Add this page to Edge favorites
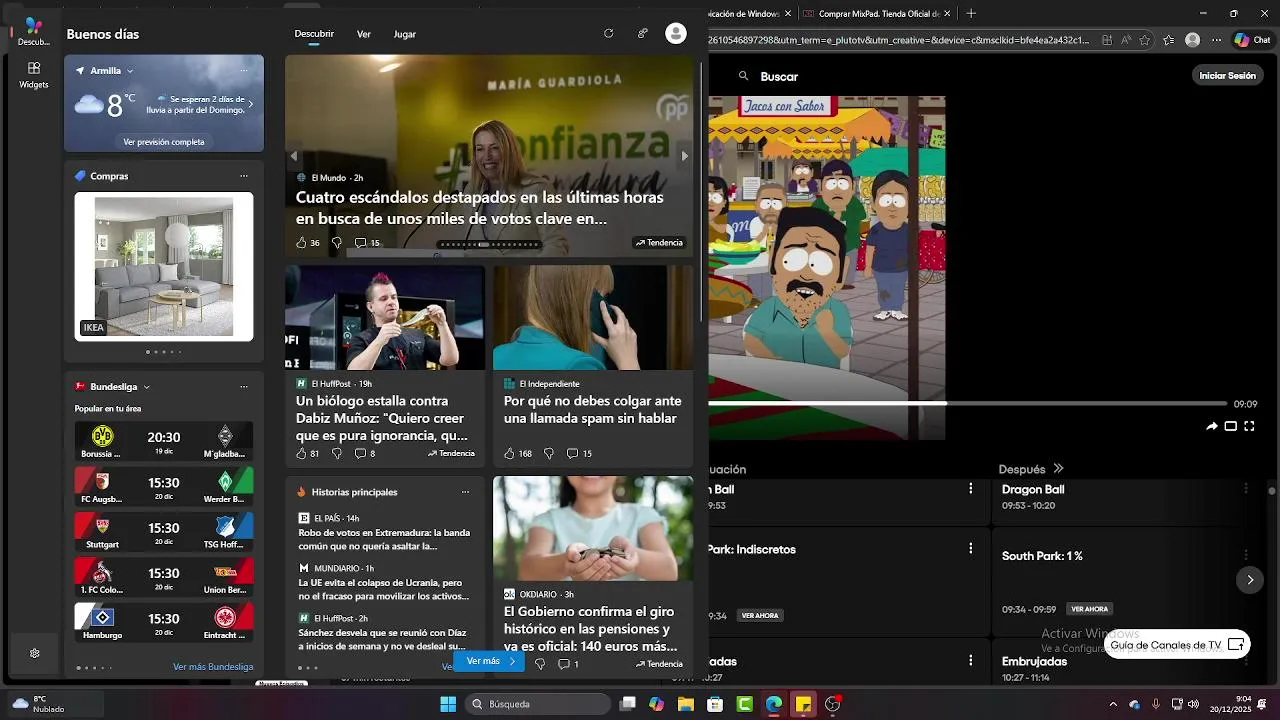 (x=1144, y=40)
